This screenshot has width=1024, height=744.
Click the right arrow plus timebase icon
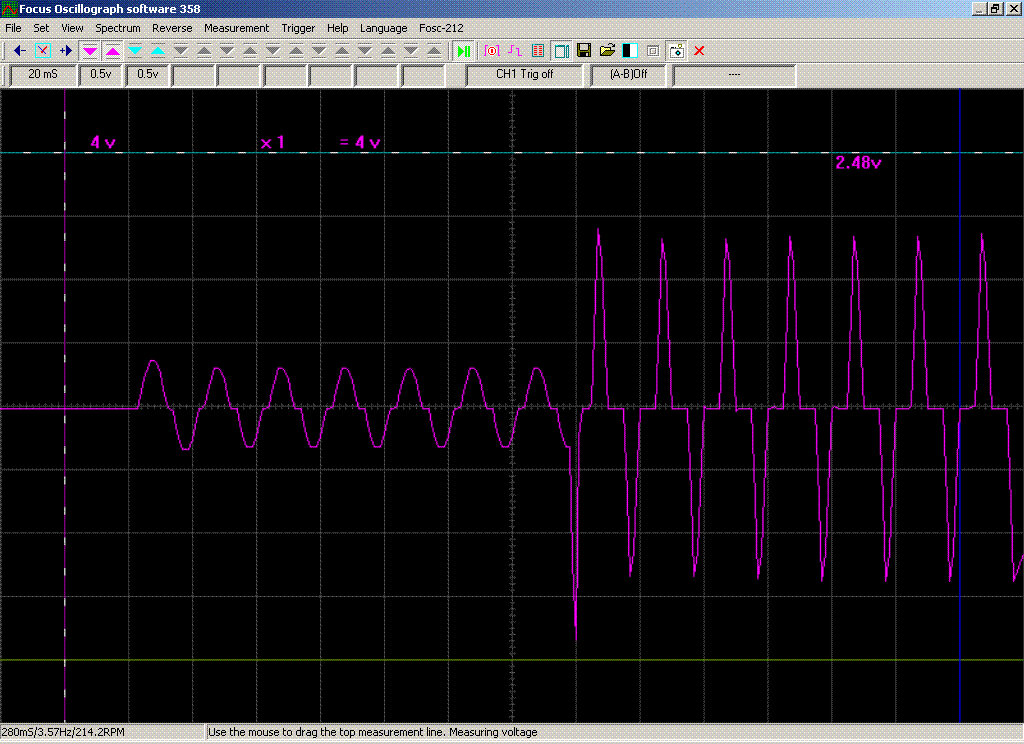pos(66,50)
